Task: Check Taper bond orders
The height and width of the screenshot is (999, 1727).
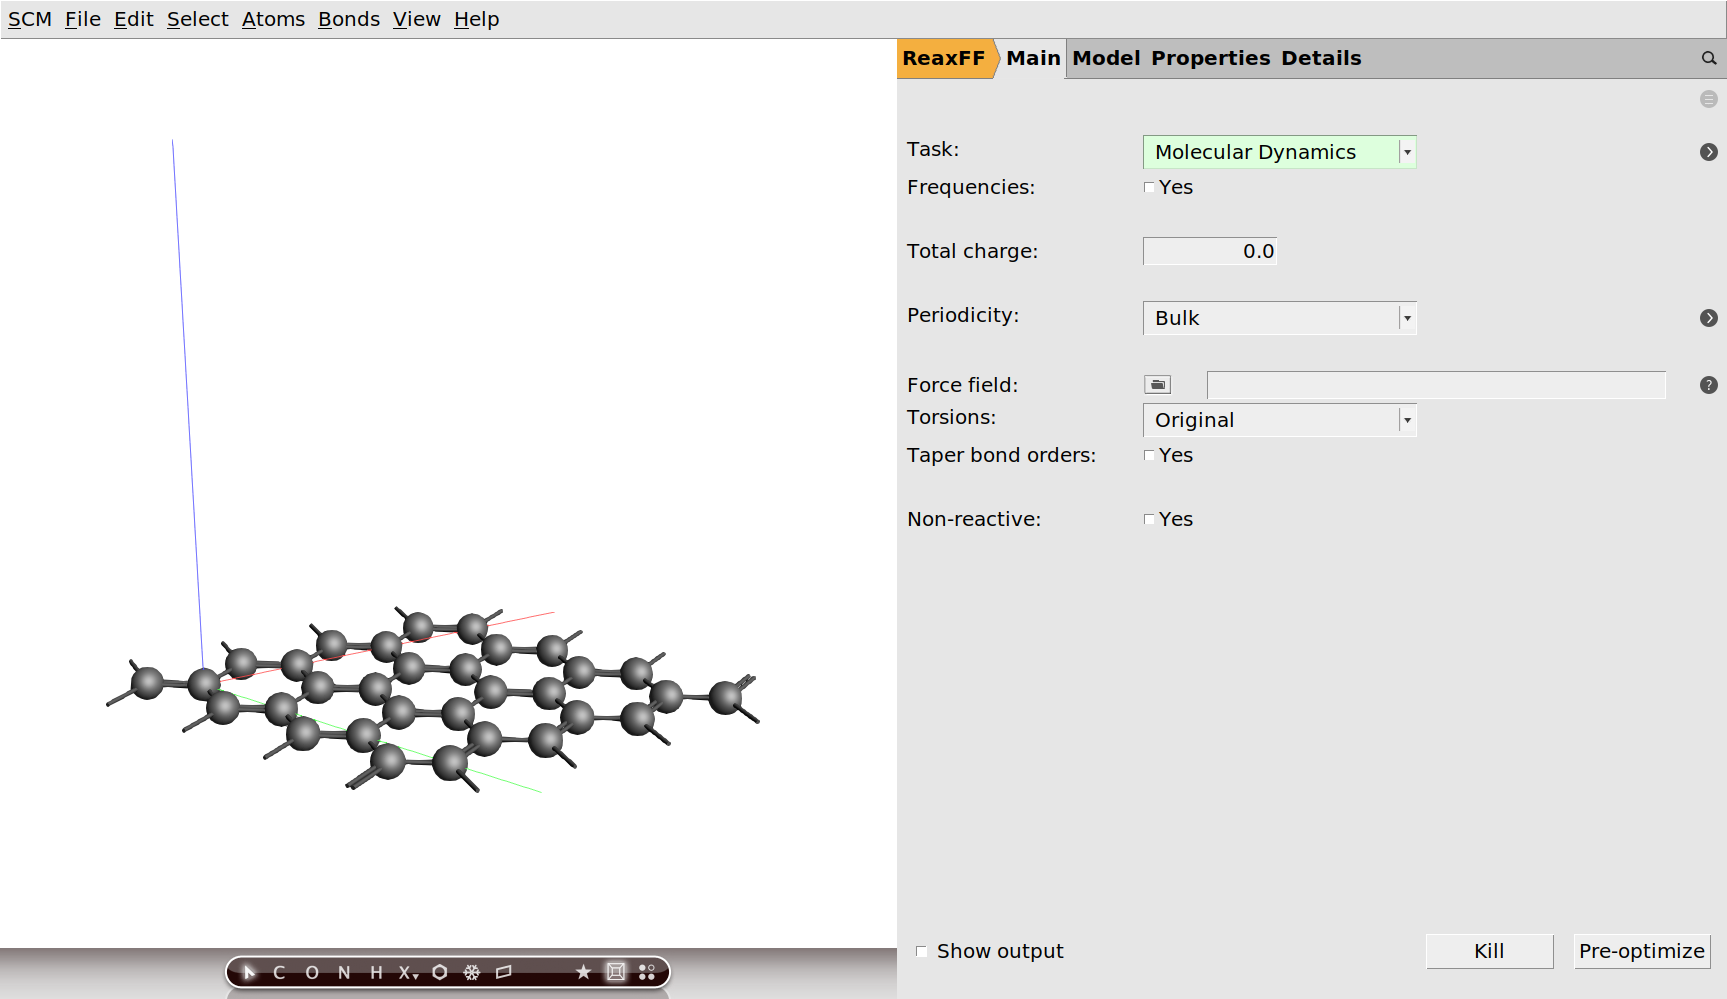Action: tap(1149, 455)
